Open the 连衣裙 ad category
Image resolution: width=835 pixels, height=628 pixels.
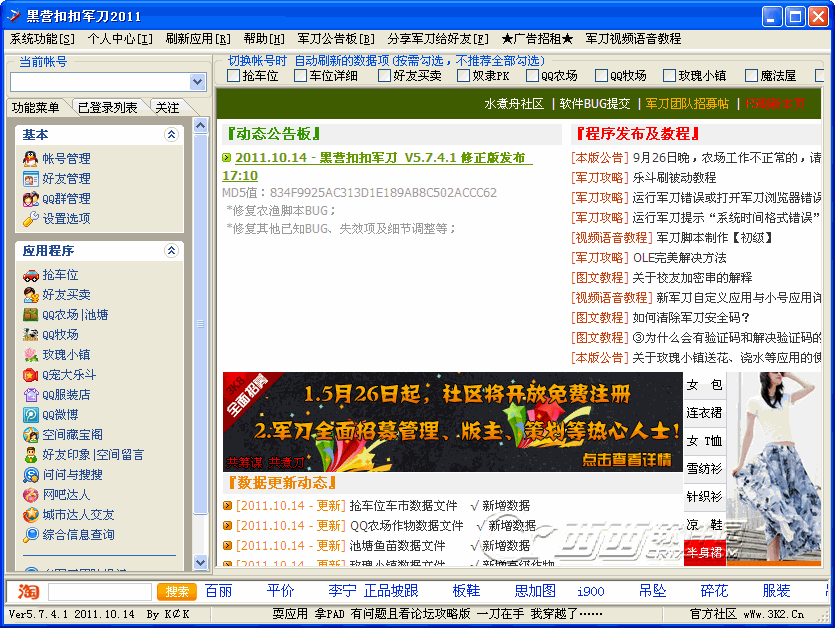point(704,413)
